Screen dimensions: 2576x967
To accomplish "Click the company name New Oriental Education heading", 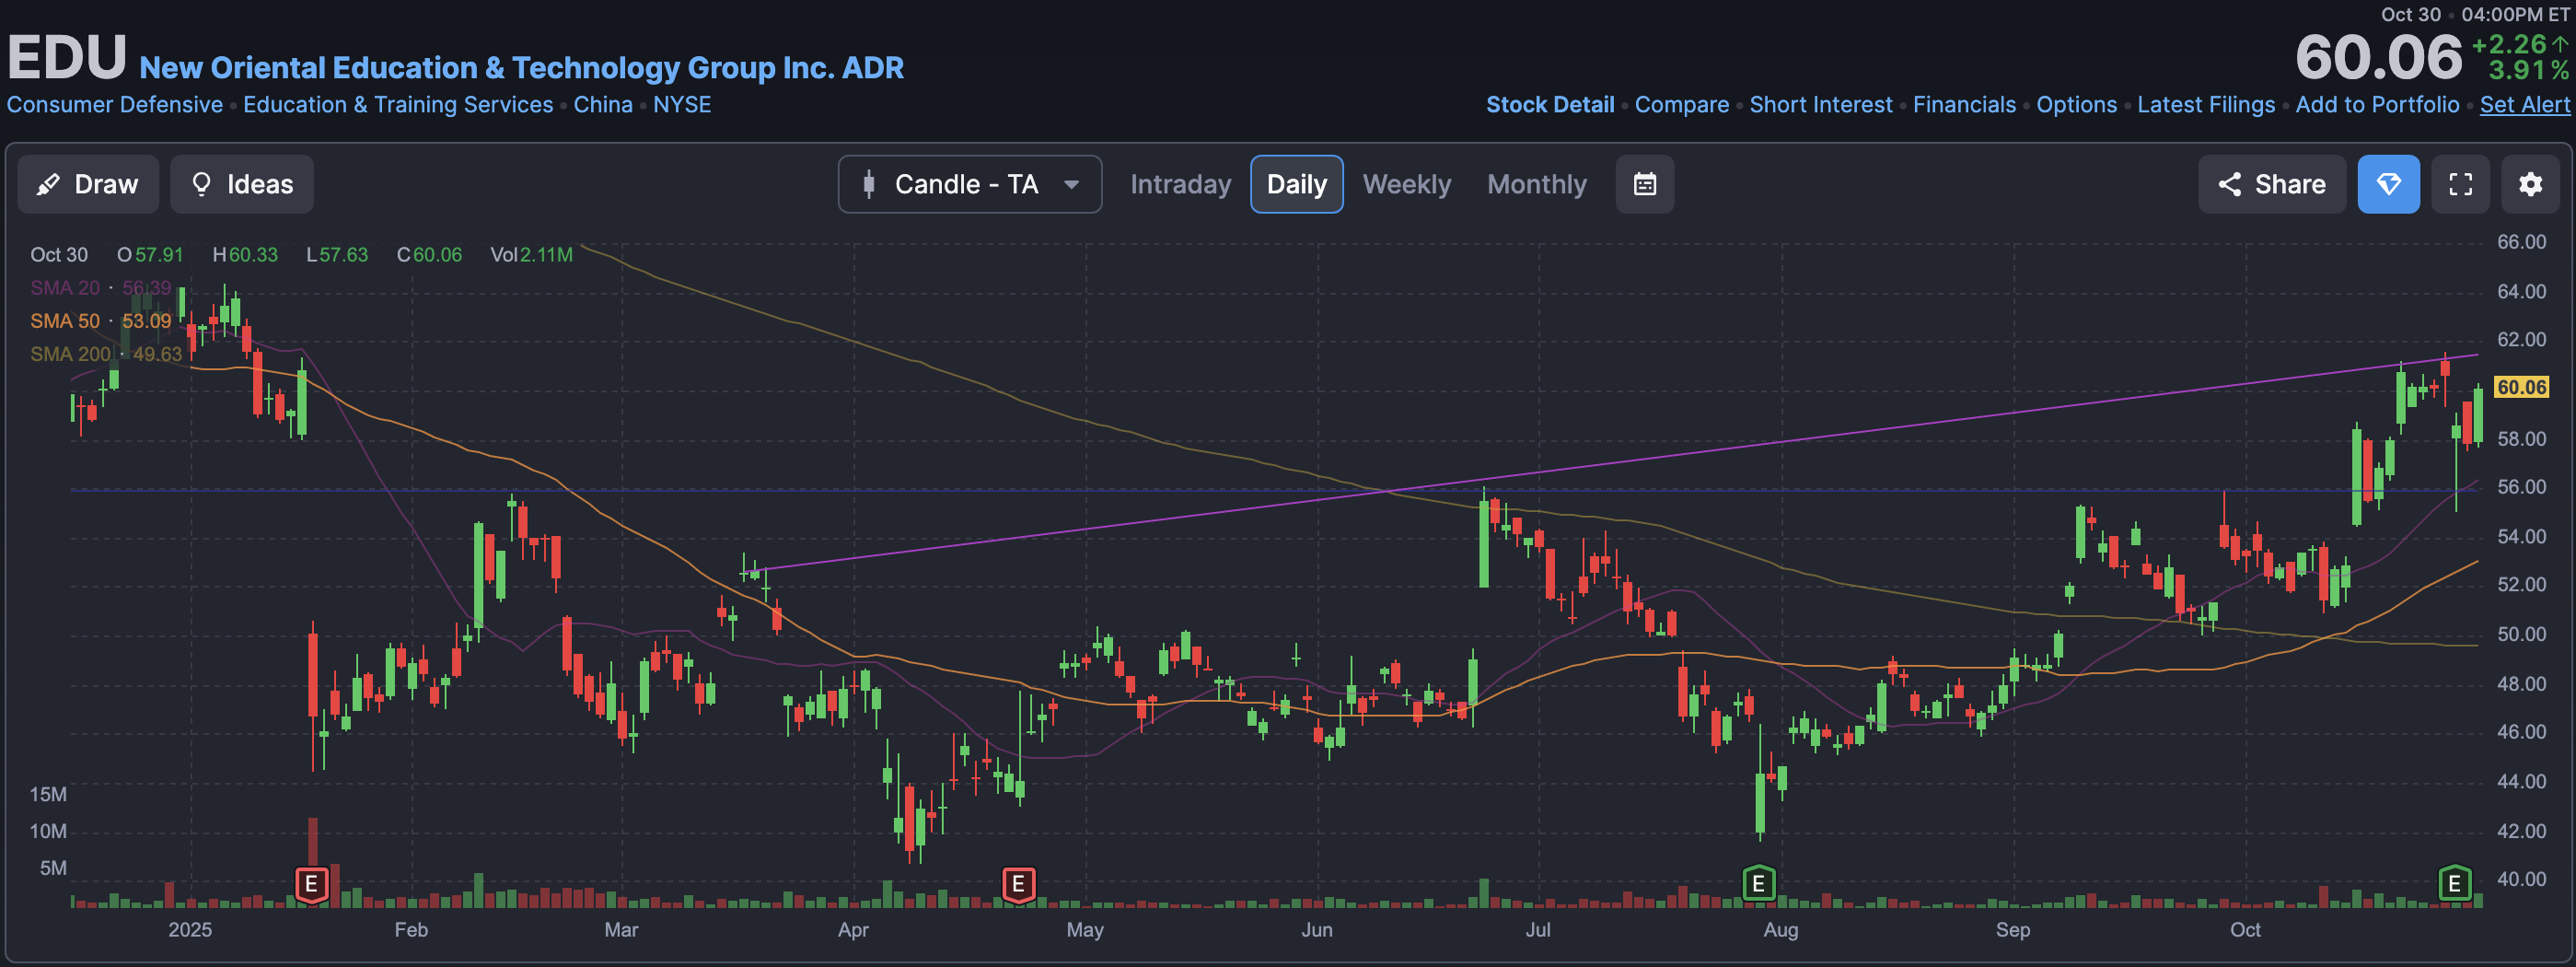I will [521, 67].
